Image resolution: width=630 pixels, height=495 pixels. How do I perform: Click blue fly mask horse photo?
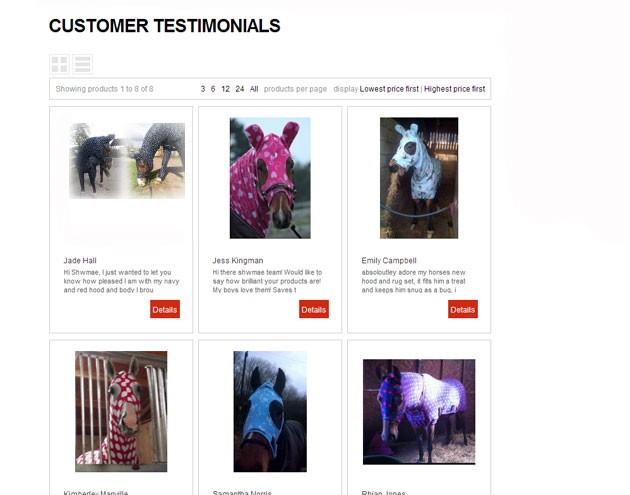click(270, 411)
